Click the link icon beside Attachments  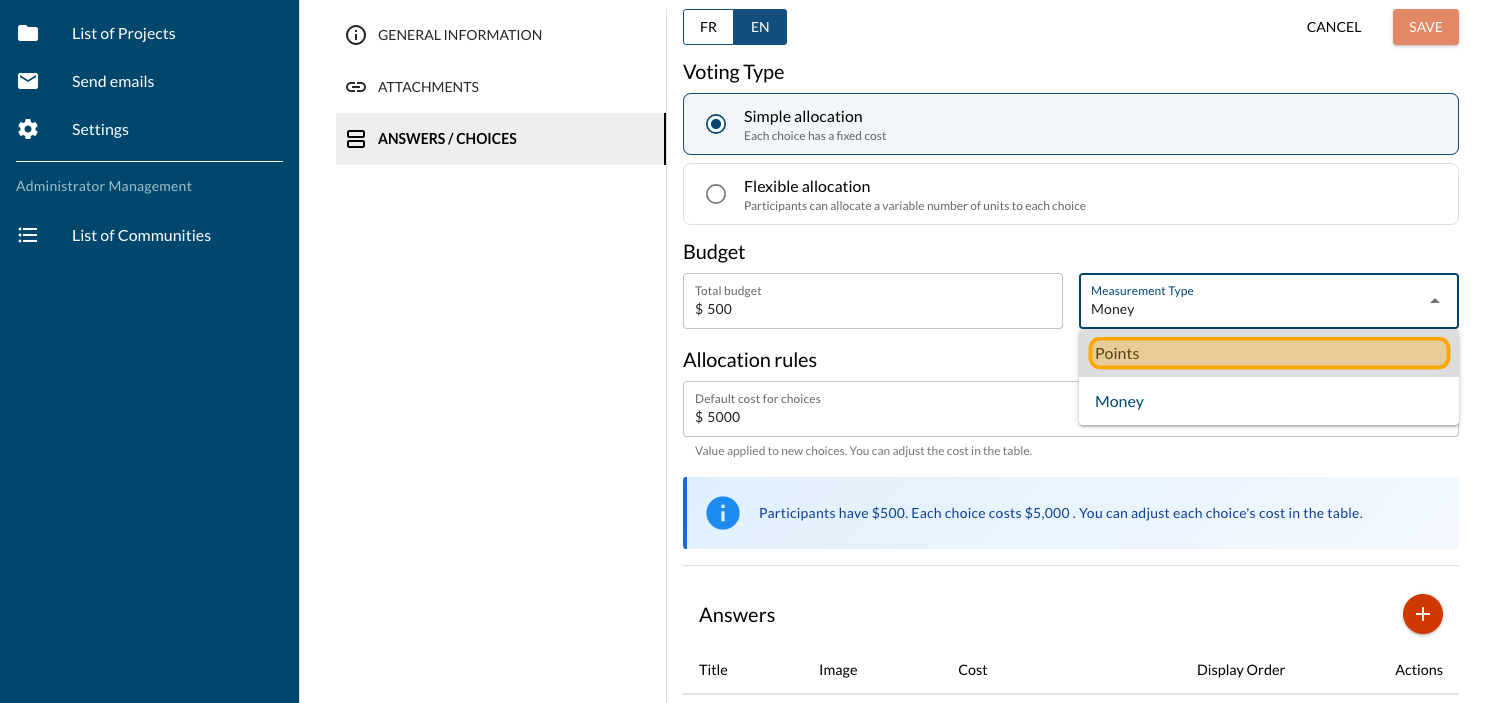tap(355, 87)
